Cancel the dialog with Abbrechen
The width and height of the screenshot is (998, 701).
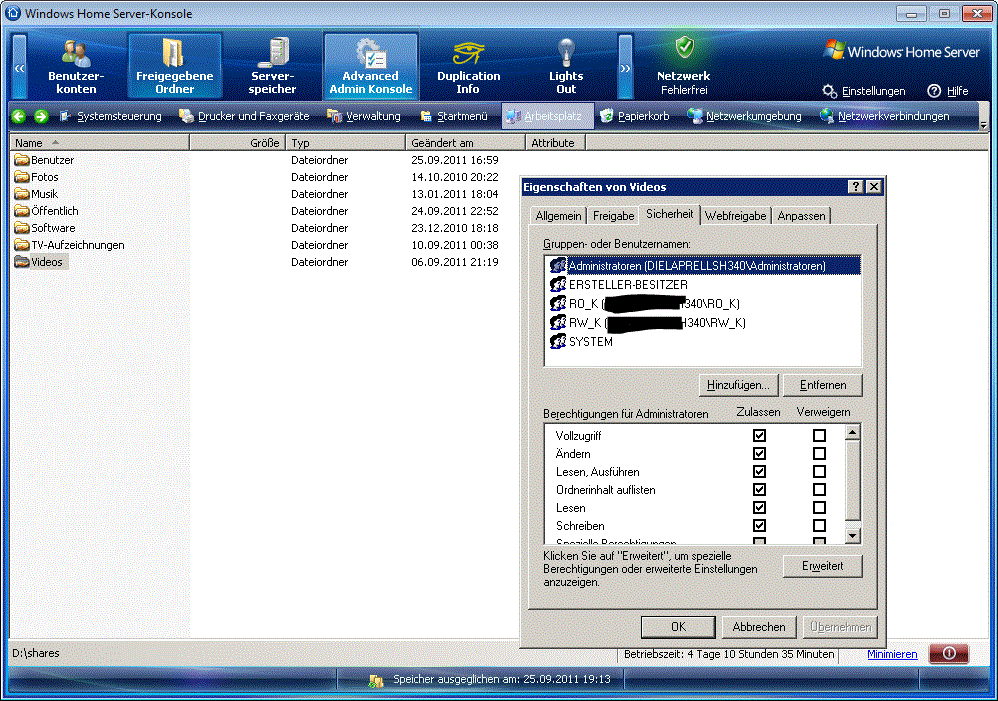pyautogui.click(x=759, y=627)
